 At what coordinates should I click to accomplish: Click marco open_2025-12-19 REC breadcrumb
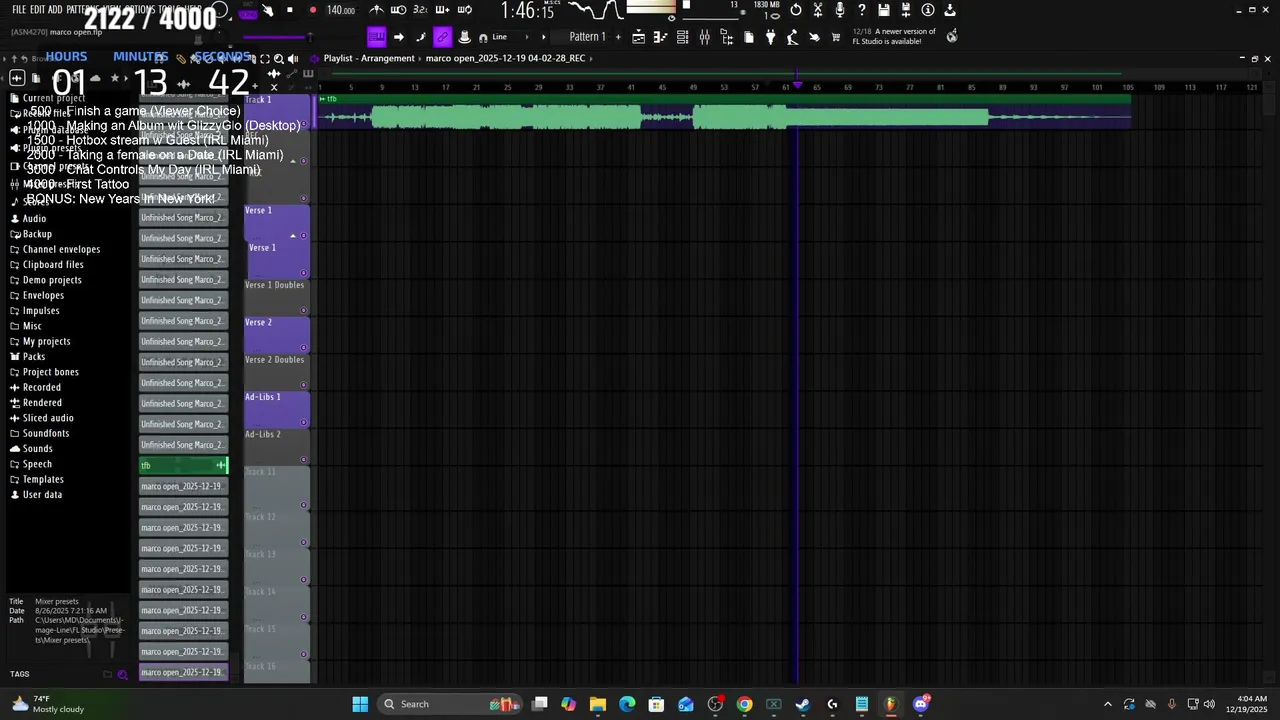pos(505,58)
